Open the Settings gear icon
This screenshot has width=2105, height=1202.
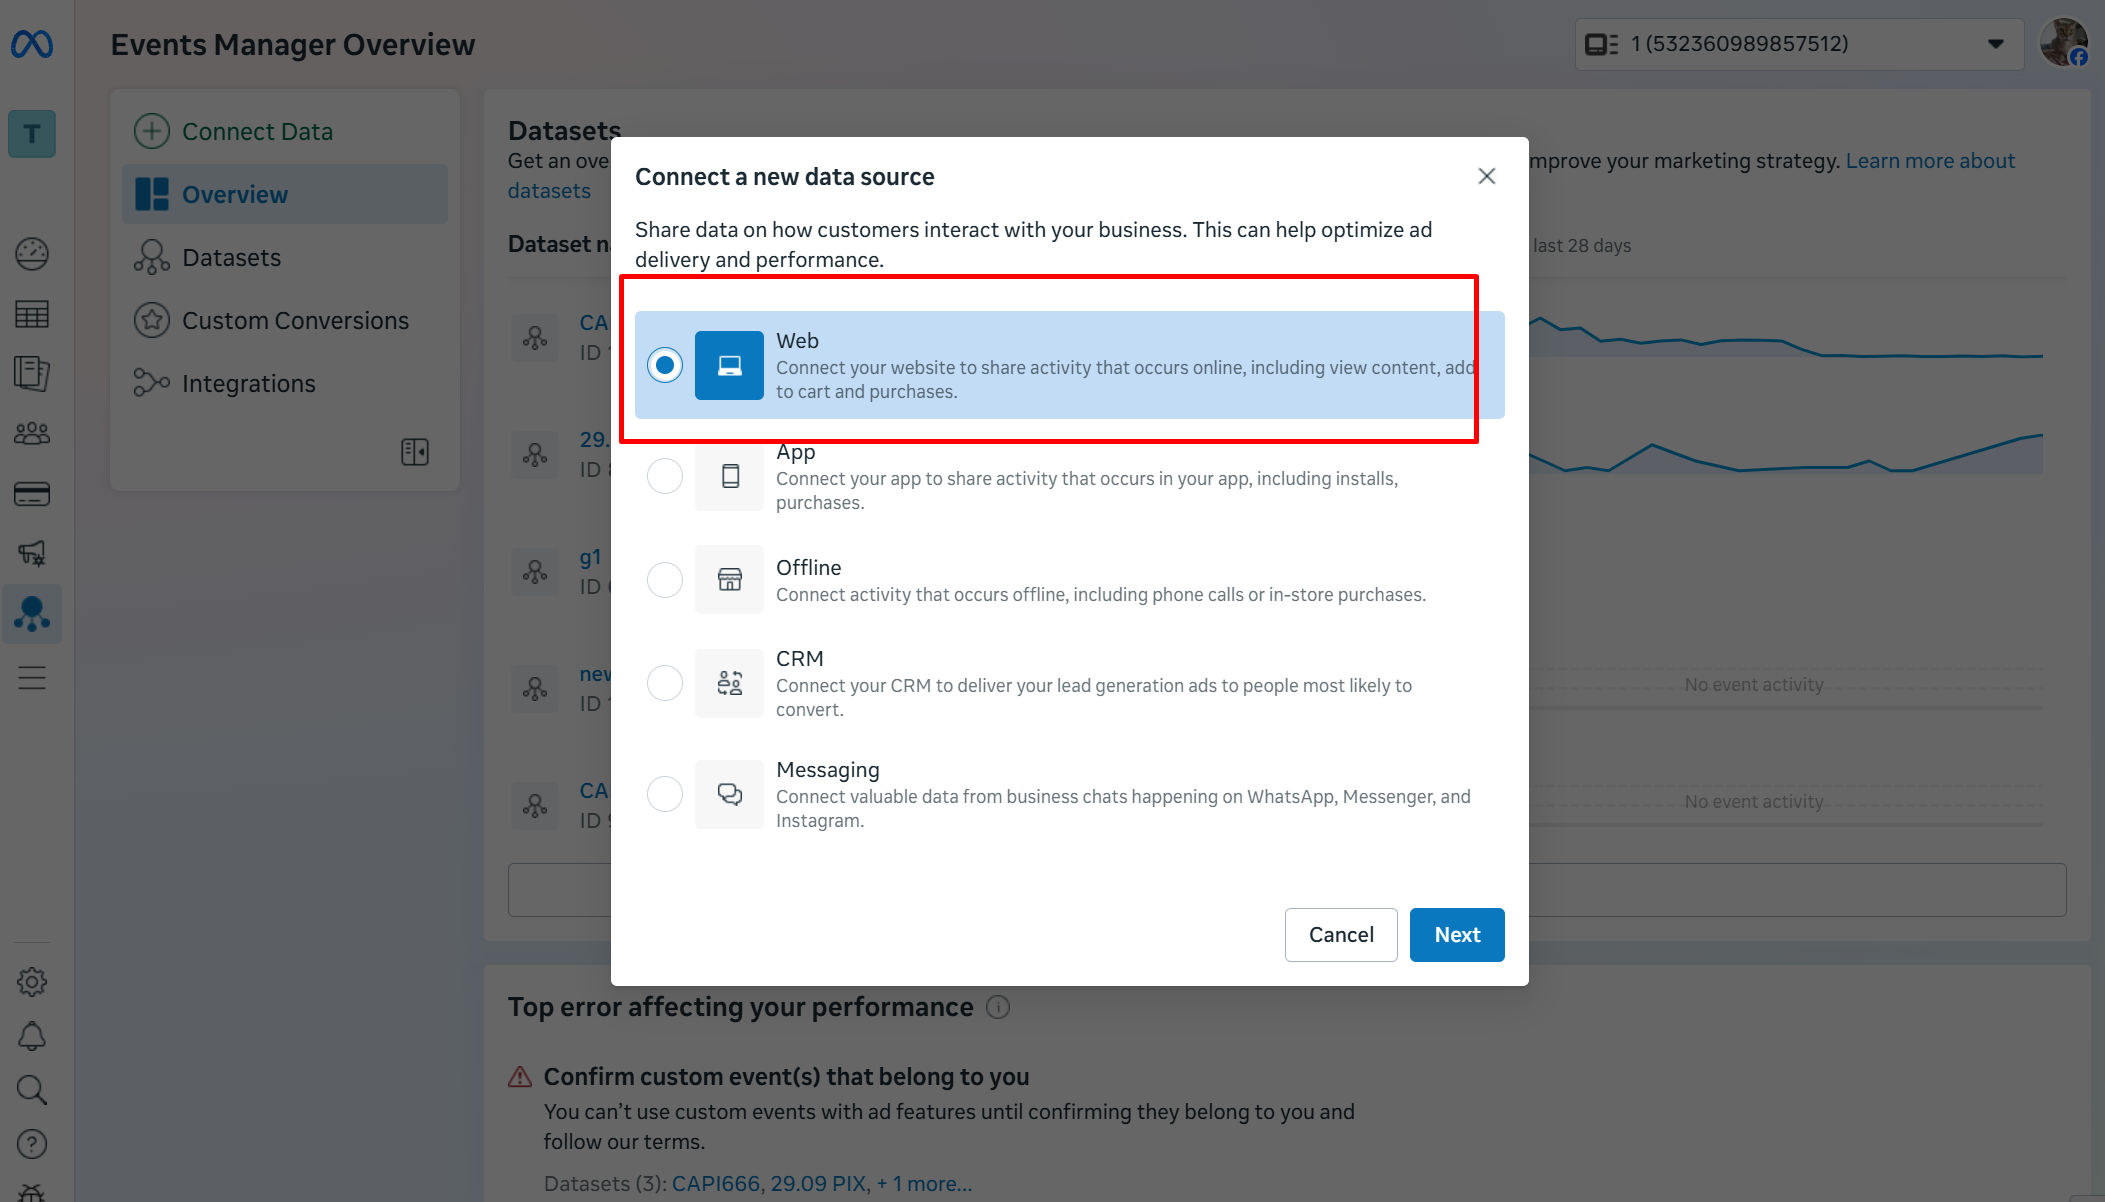pyautogui.click(x=32, y=982)
